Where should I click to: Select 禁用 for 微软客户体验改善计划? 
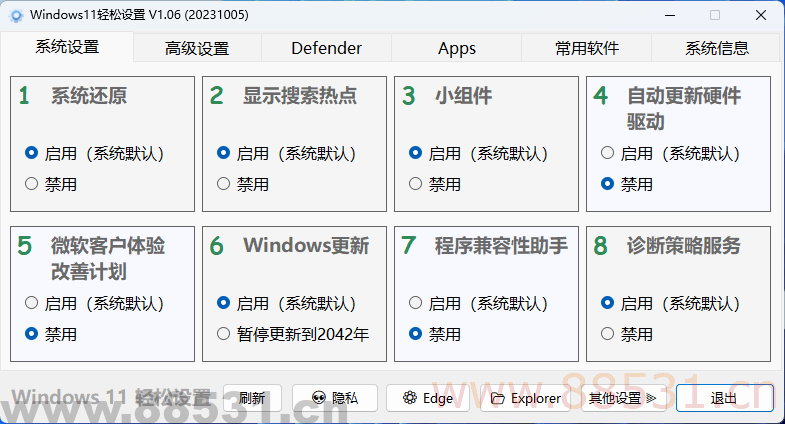[51, 334]
